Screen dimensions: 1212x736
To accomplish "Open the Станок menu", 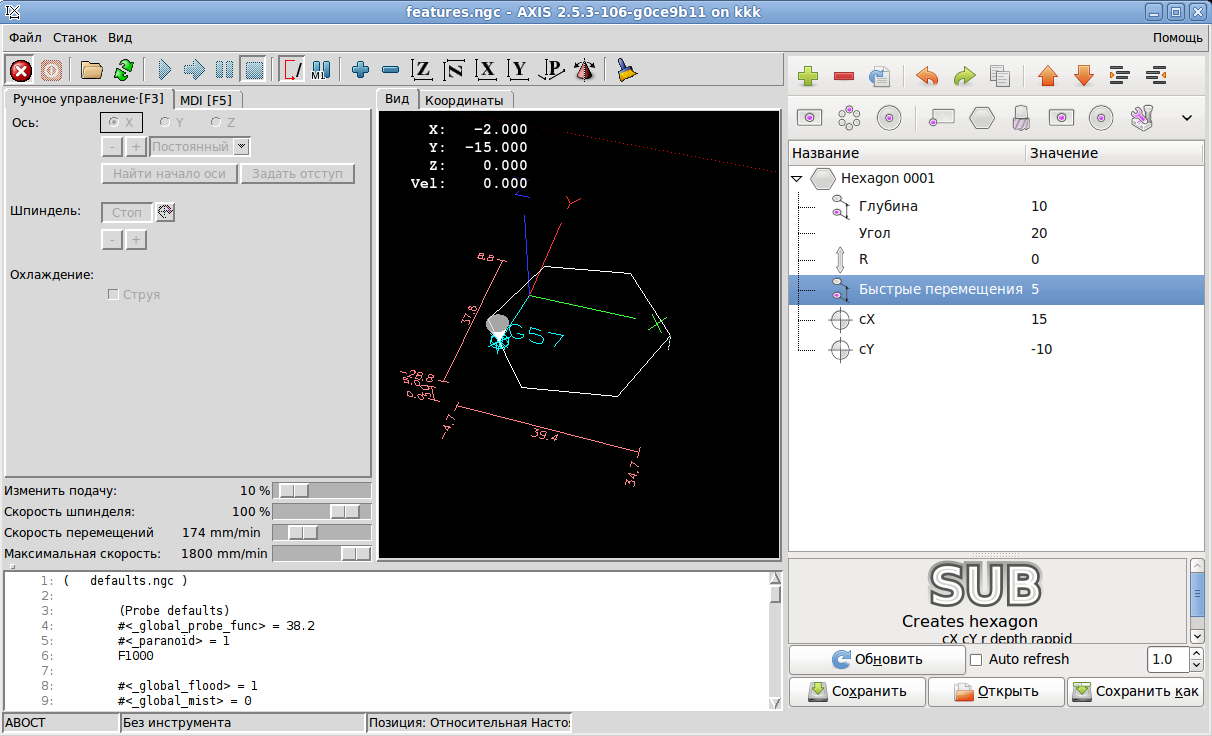I will coord(75,37).
